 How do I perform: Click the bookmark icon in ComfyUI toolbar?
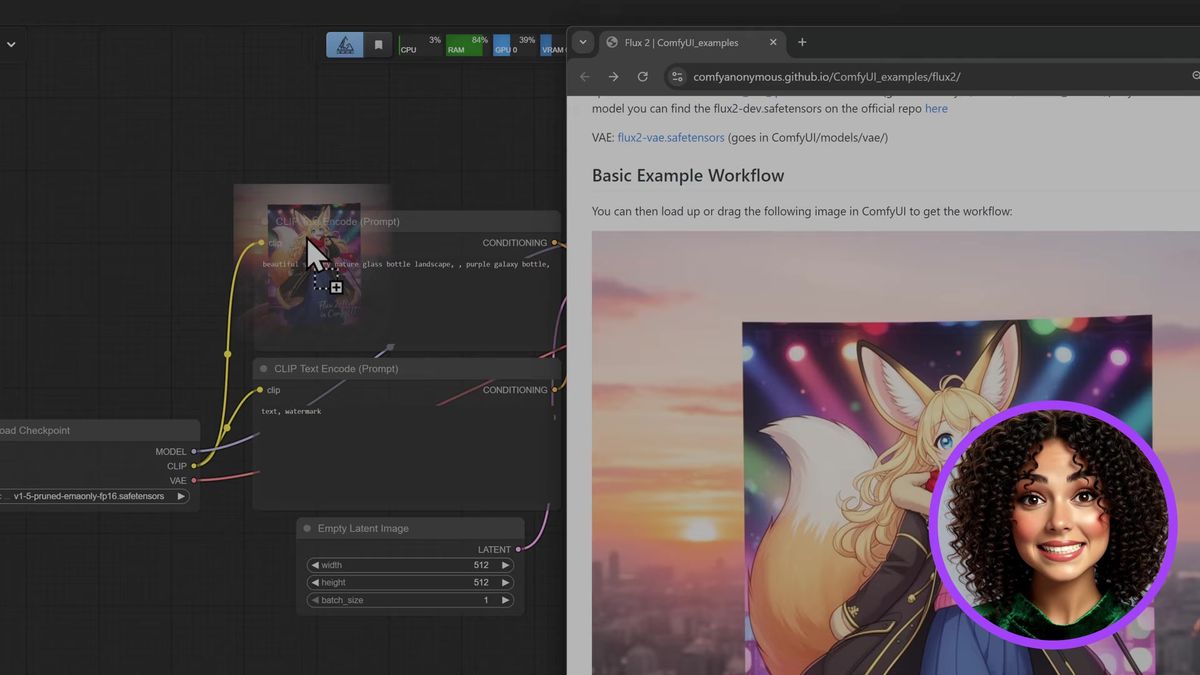(x=378, y=45)
